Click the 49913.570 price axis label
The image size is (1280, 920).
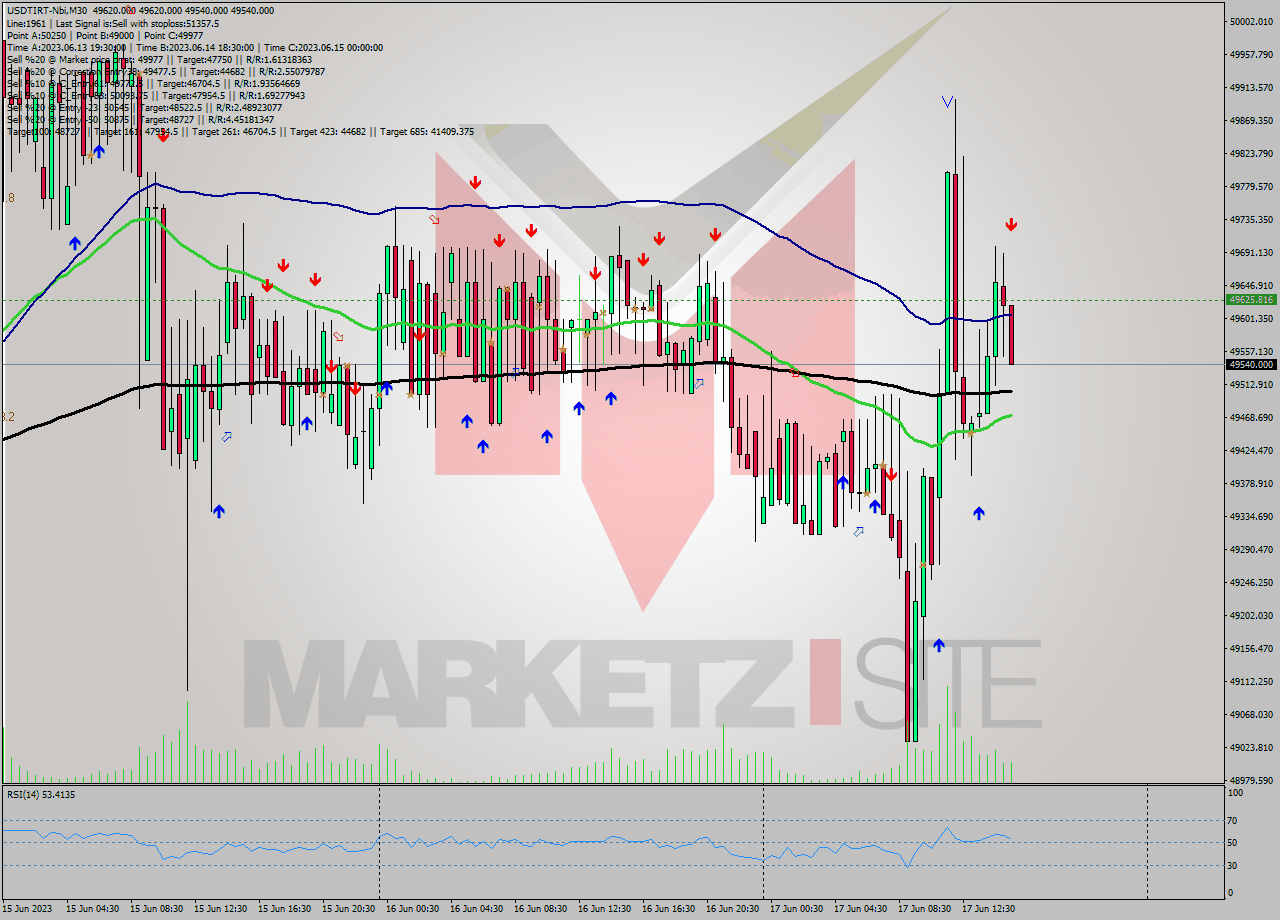tap(1253, 87)
